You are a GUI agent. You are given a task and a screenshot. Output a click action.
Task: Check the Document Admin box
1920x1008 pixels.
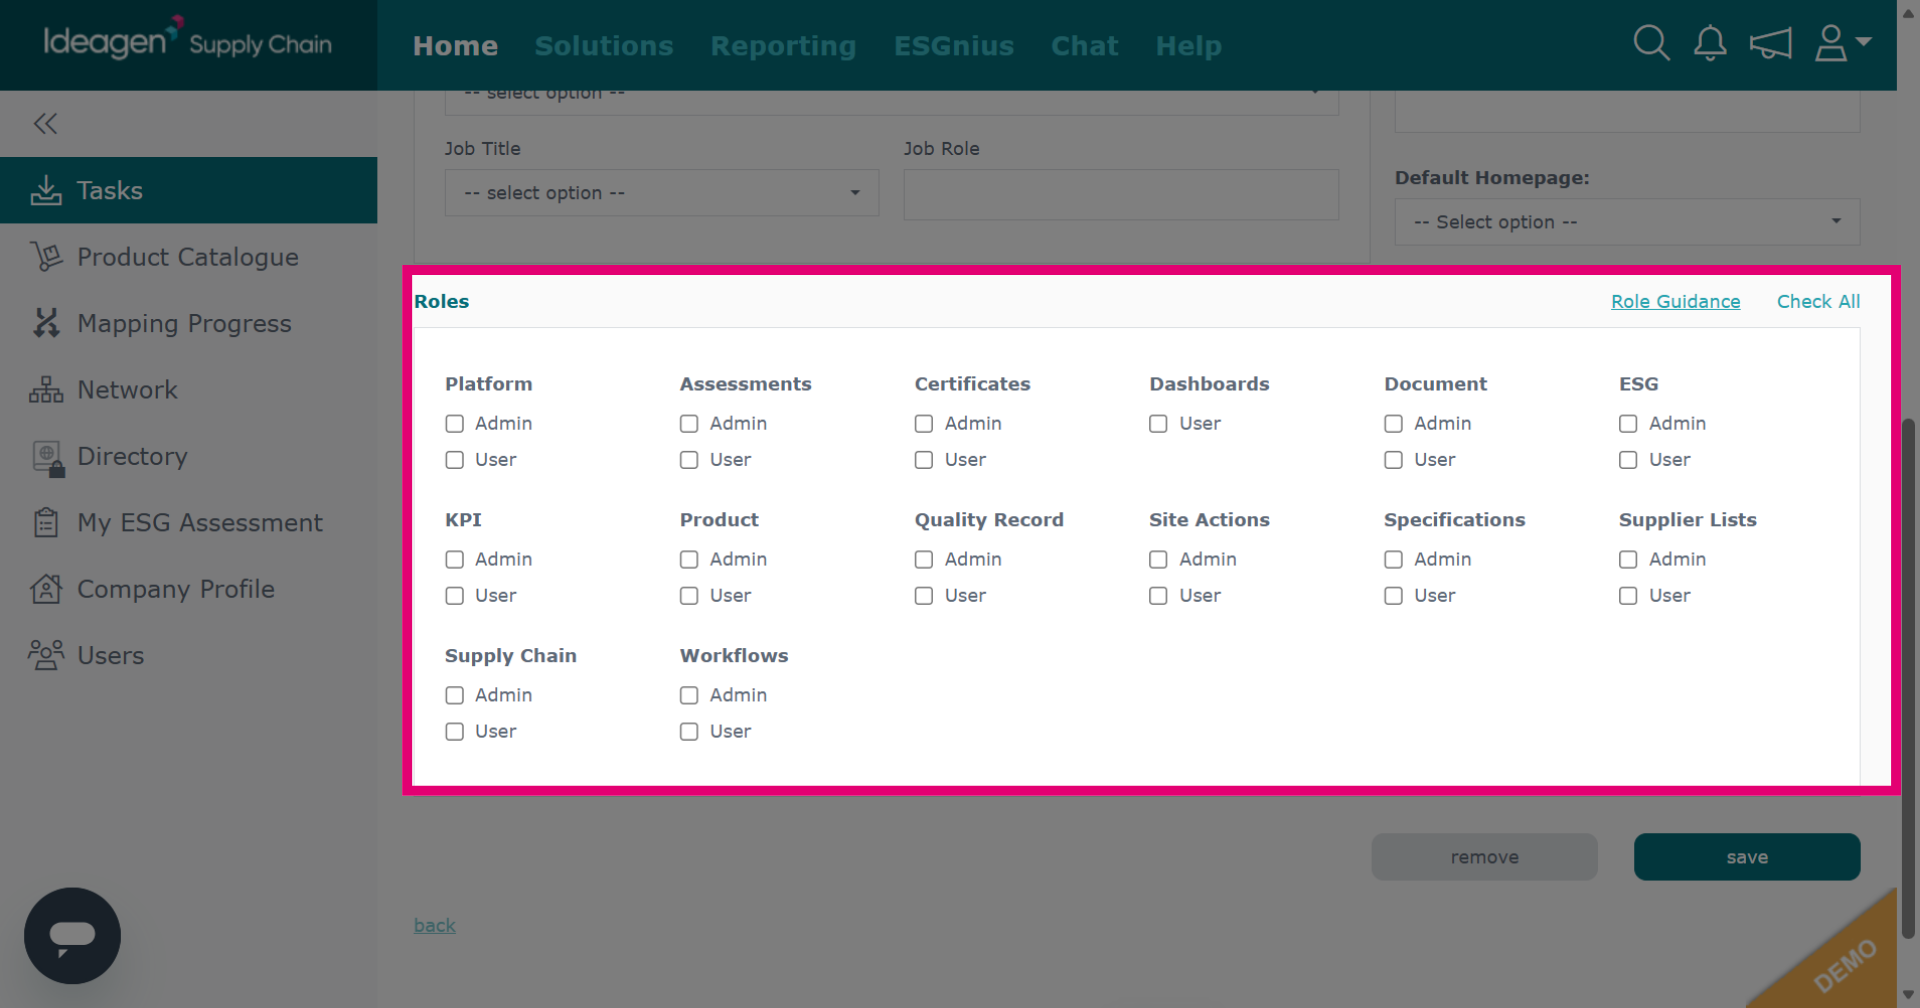(1393, 424)
